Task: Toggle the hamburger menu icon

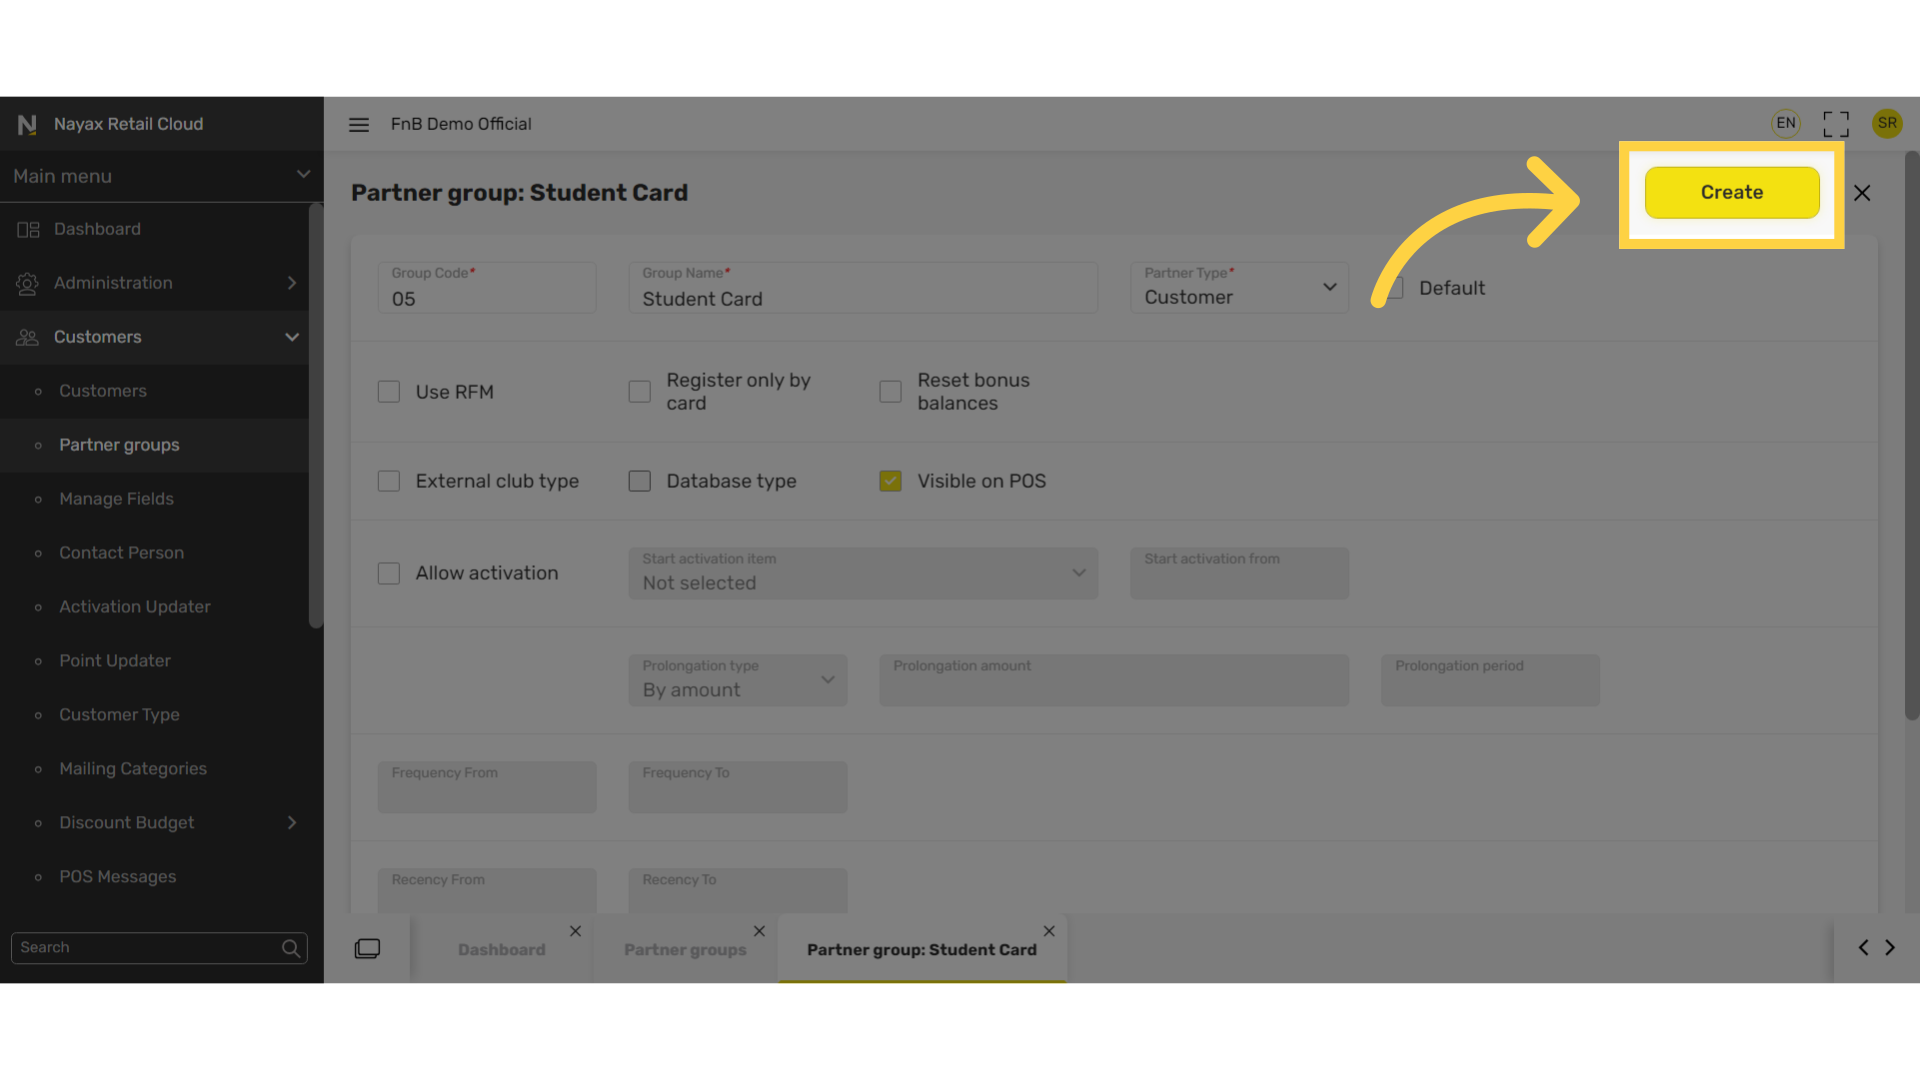Action: click(x=359, y=124)
